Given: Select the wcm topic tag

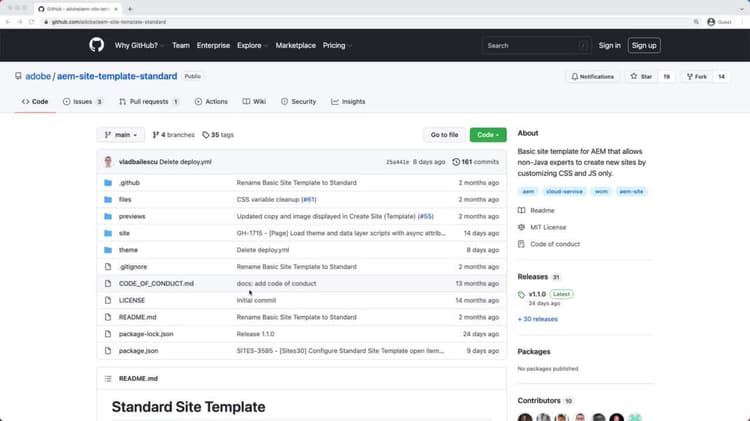Looking at the screenshot, I should tap(601, 191).
